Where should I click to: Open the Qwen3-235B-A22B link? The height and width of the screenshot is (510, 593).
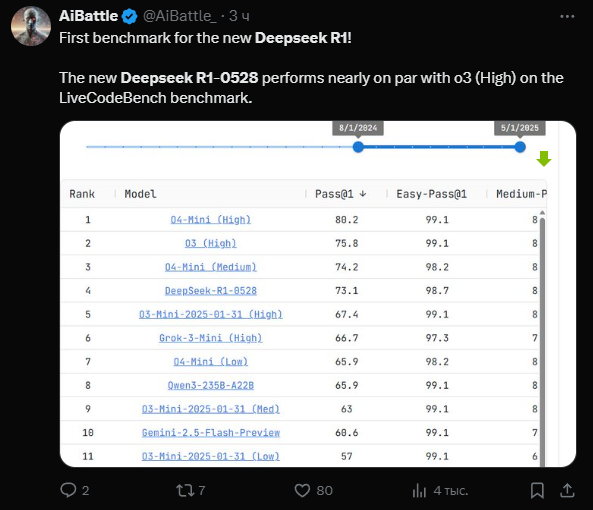[x=211, y=385]
